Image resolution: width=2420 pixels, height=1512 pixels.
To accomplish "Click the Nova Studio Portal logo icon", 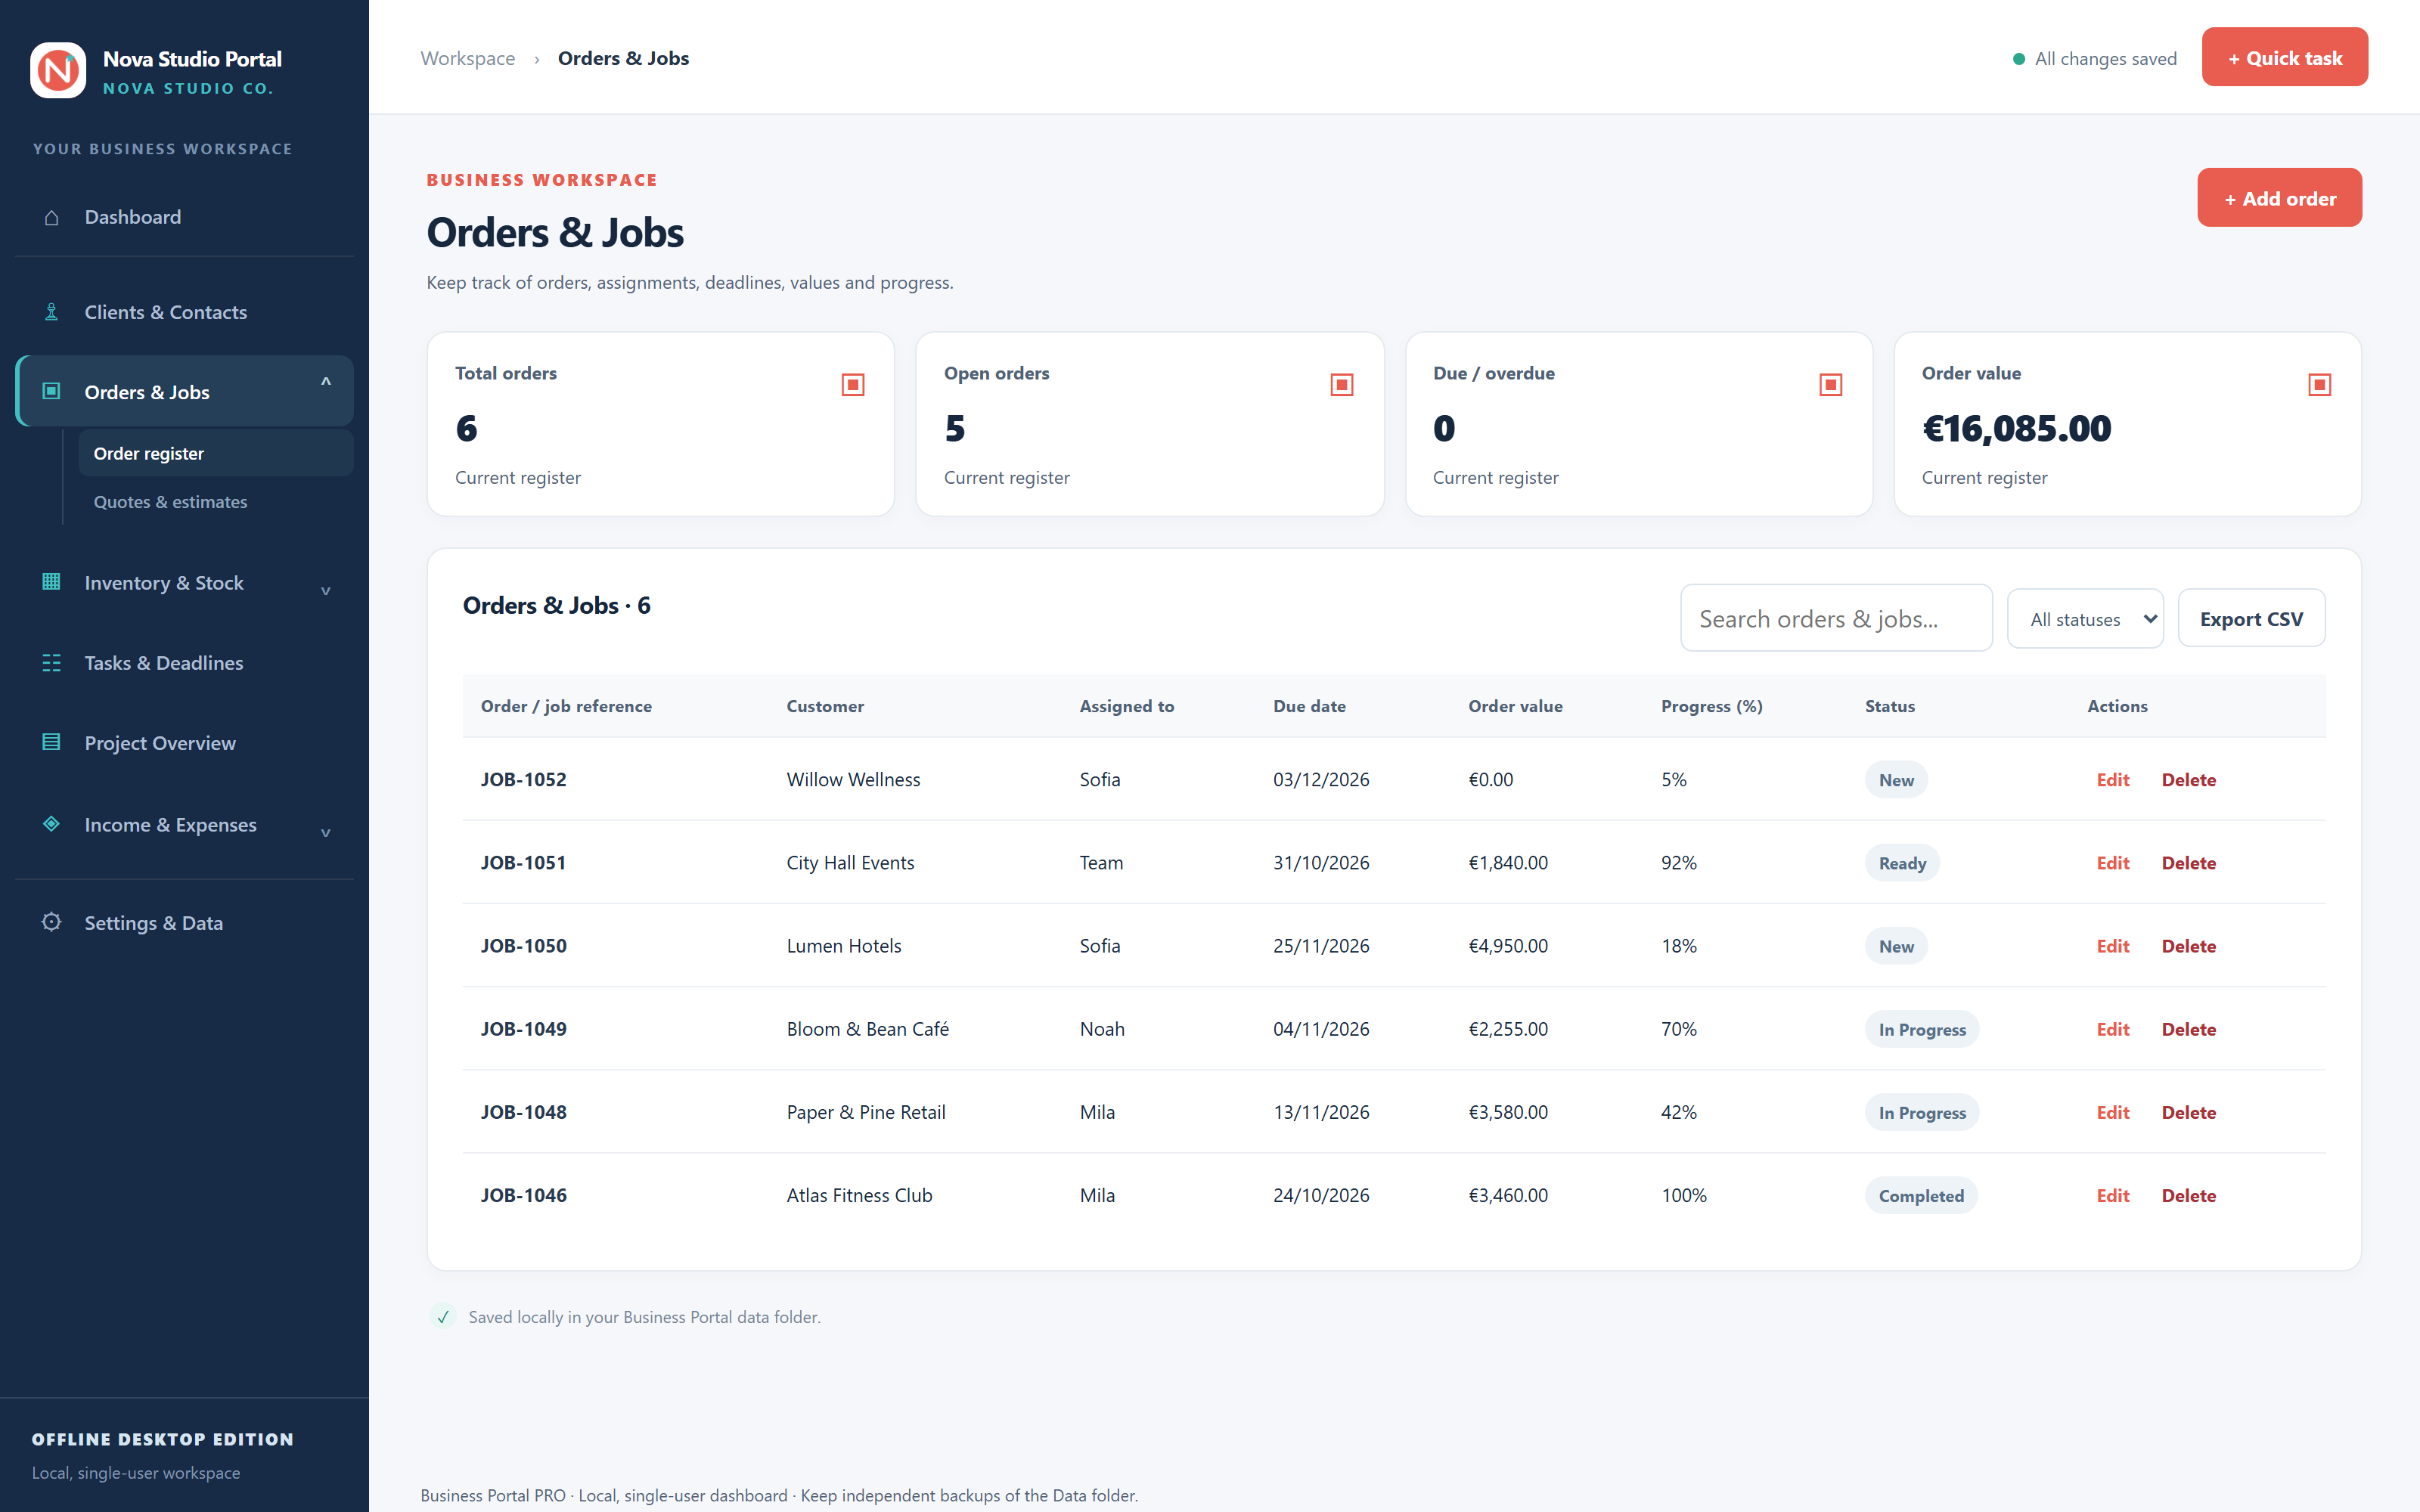I will [58, 70].
